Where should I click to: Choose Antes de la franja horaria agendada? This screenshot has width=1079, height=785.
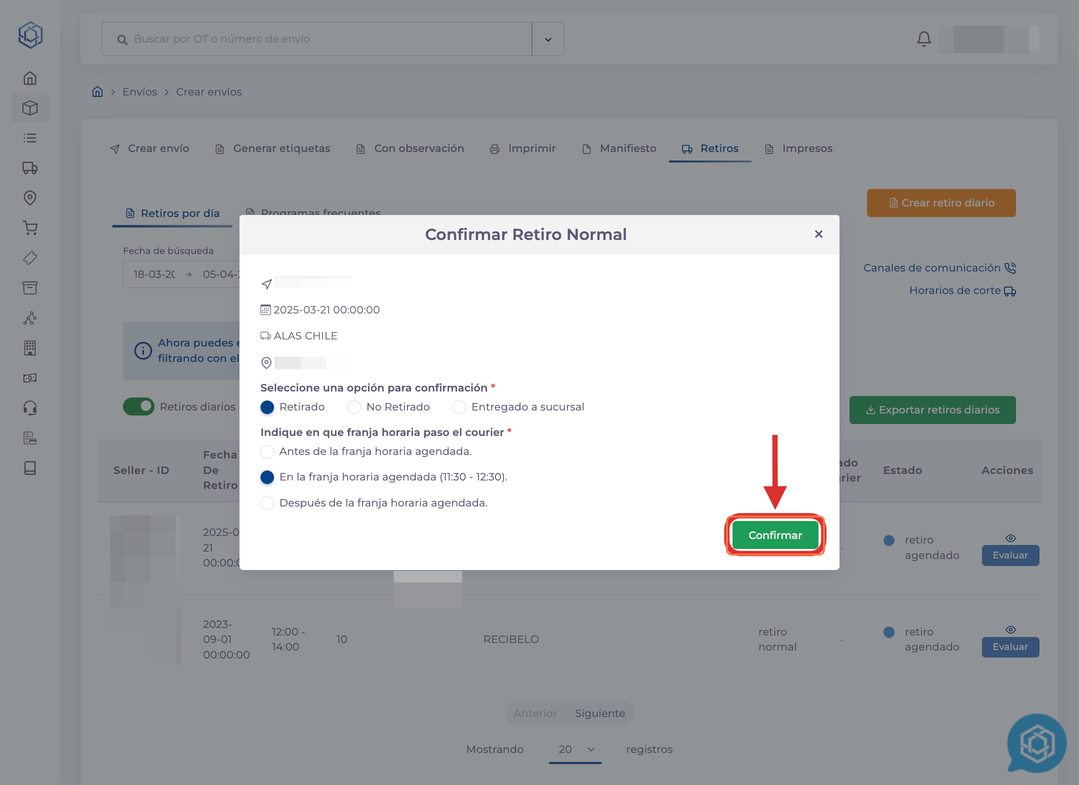267,452
